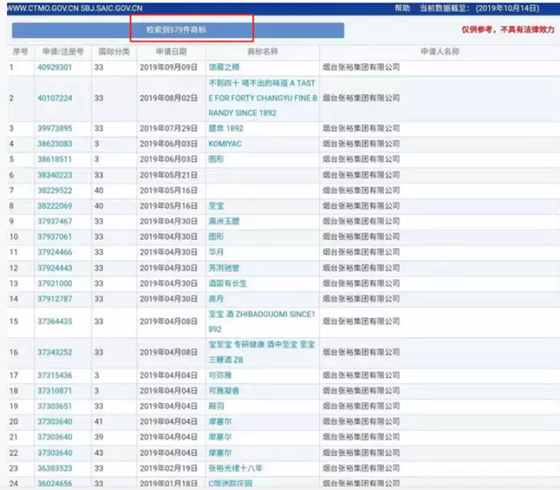Open application number 40929301
This screenshot has width=560, height=490.
coord(55,67)
